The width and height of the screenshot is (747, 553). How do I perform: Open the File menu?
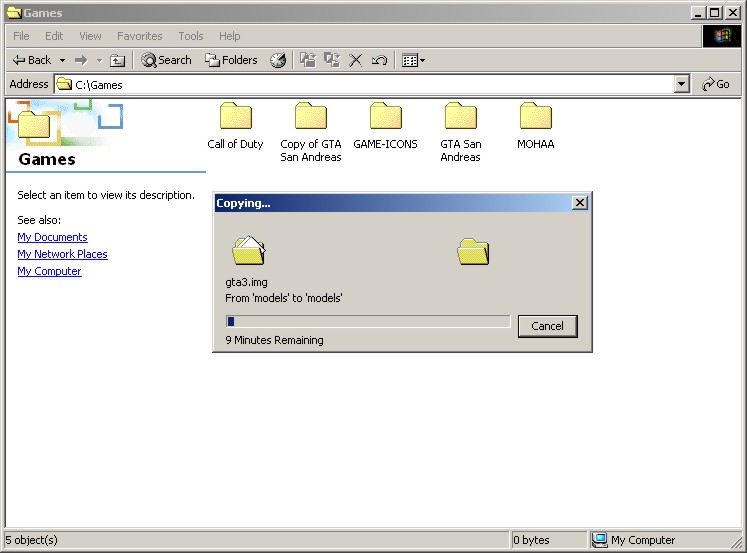point(21,36)
